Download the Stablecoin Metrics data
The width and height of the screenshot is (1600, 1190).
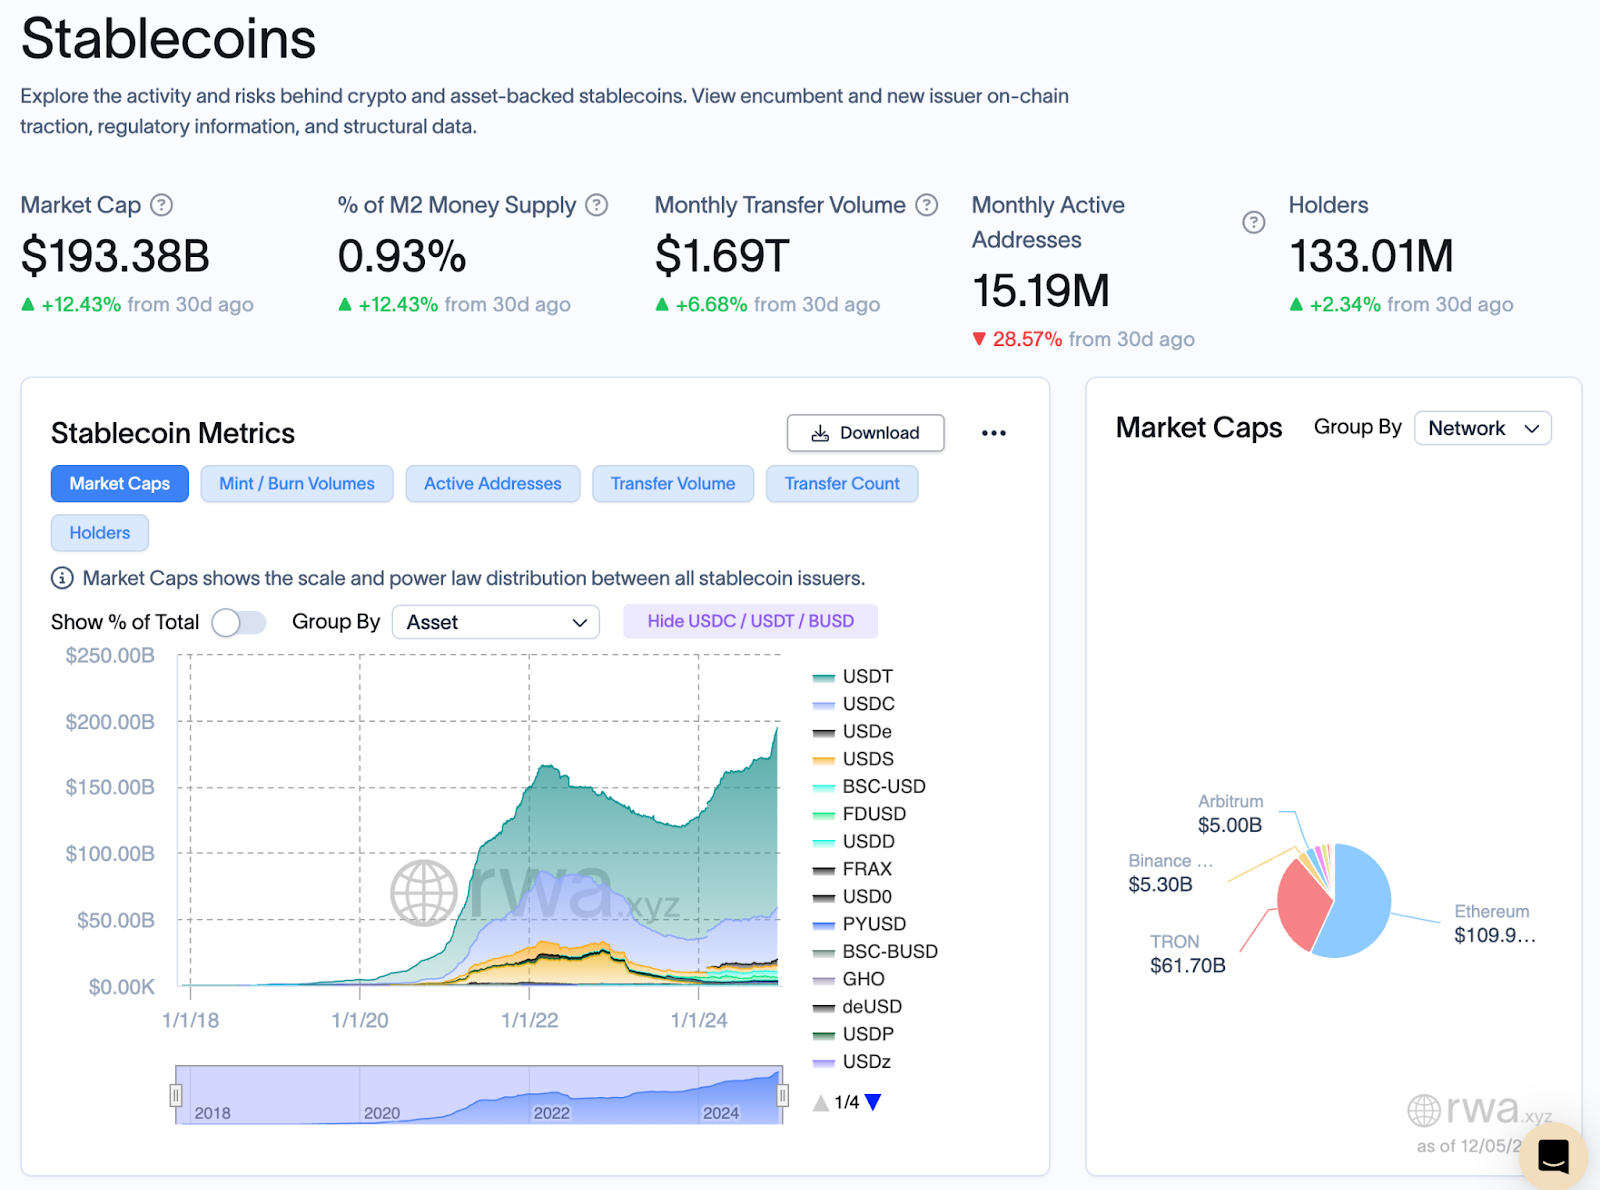pyautogui.click(x=865, y=433)
